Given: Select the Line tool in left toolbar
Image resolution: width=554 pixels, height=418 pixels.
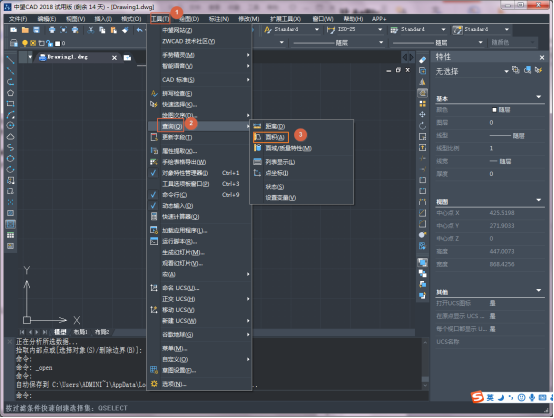Looking at the screenshot, I should pos(10,60).
